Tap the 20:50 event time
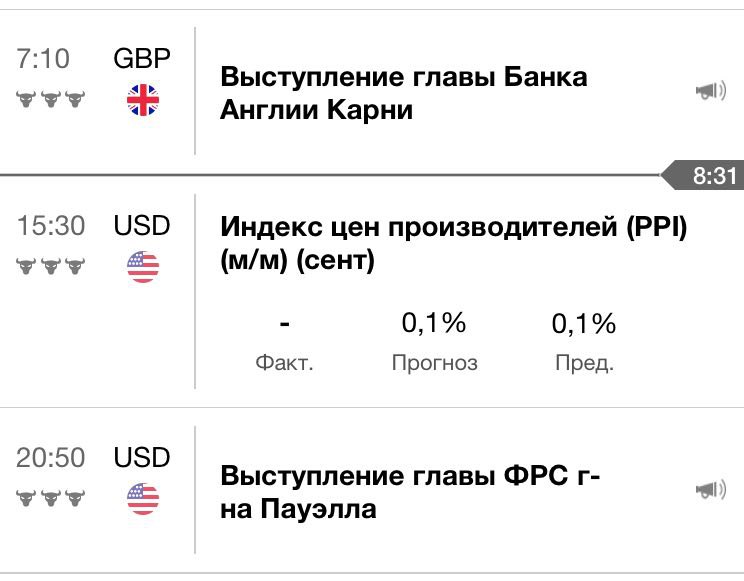This screenshot has width=744, height=581. (x=50, y=458)
